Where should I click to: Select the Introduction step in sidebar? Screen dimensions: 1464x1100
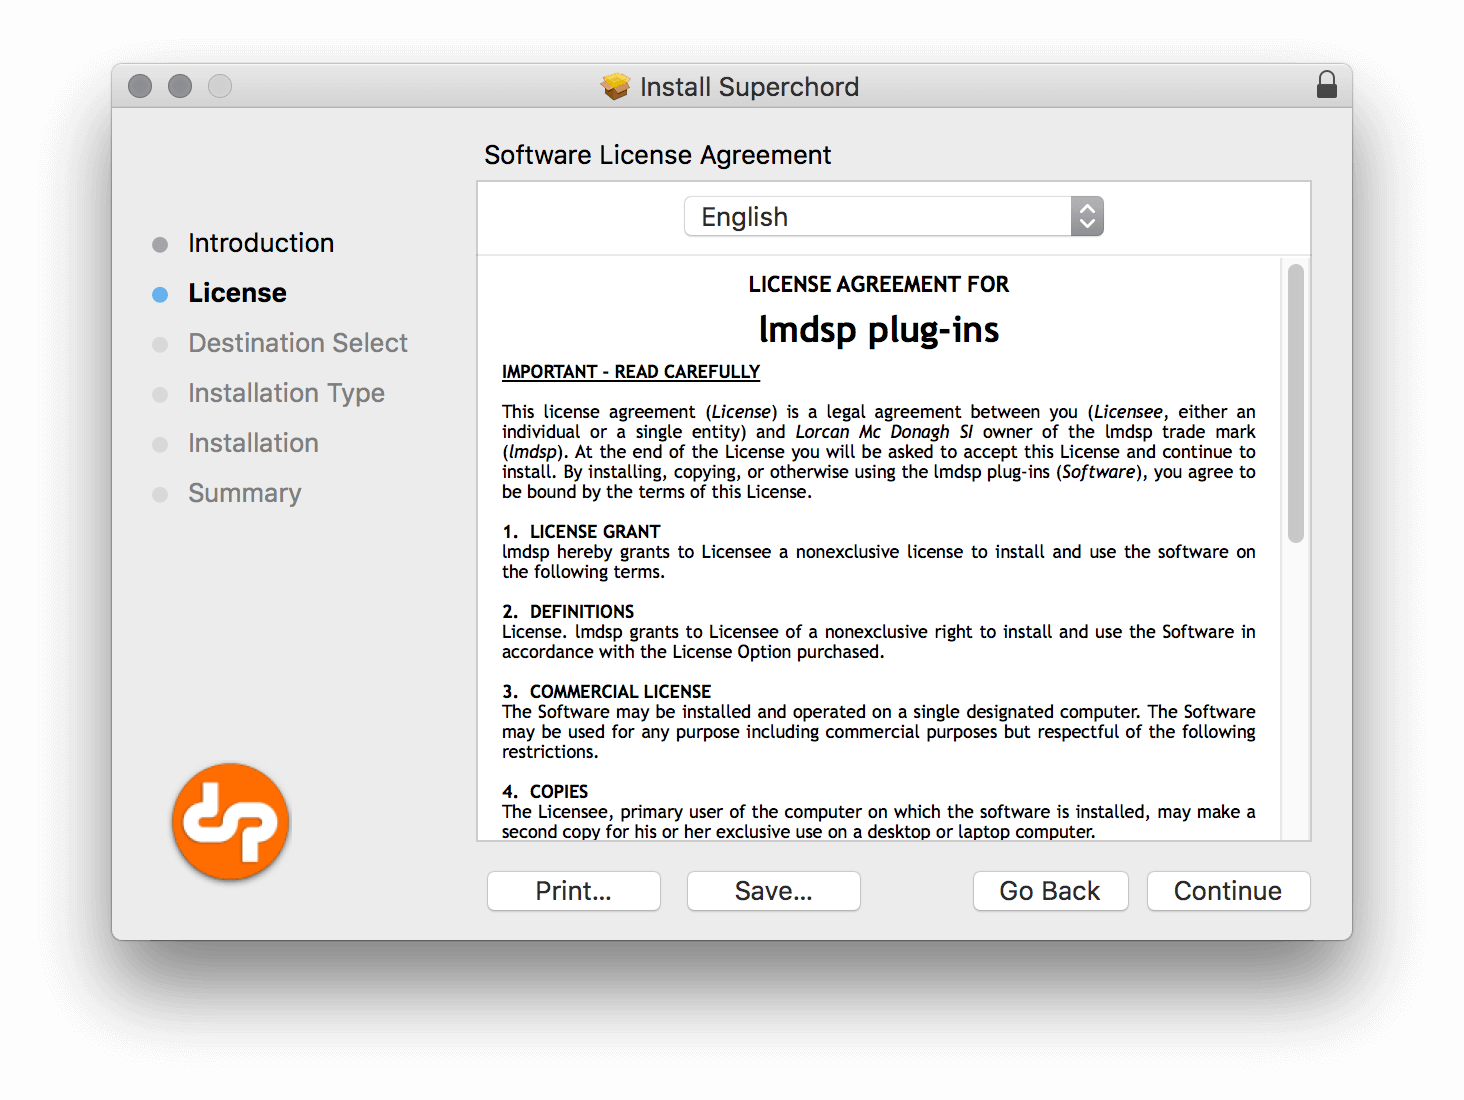pyautogui.click(x=261, y=243)
